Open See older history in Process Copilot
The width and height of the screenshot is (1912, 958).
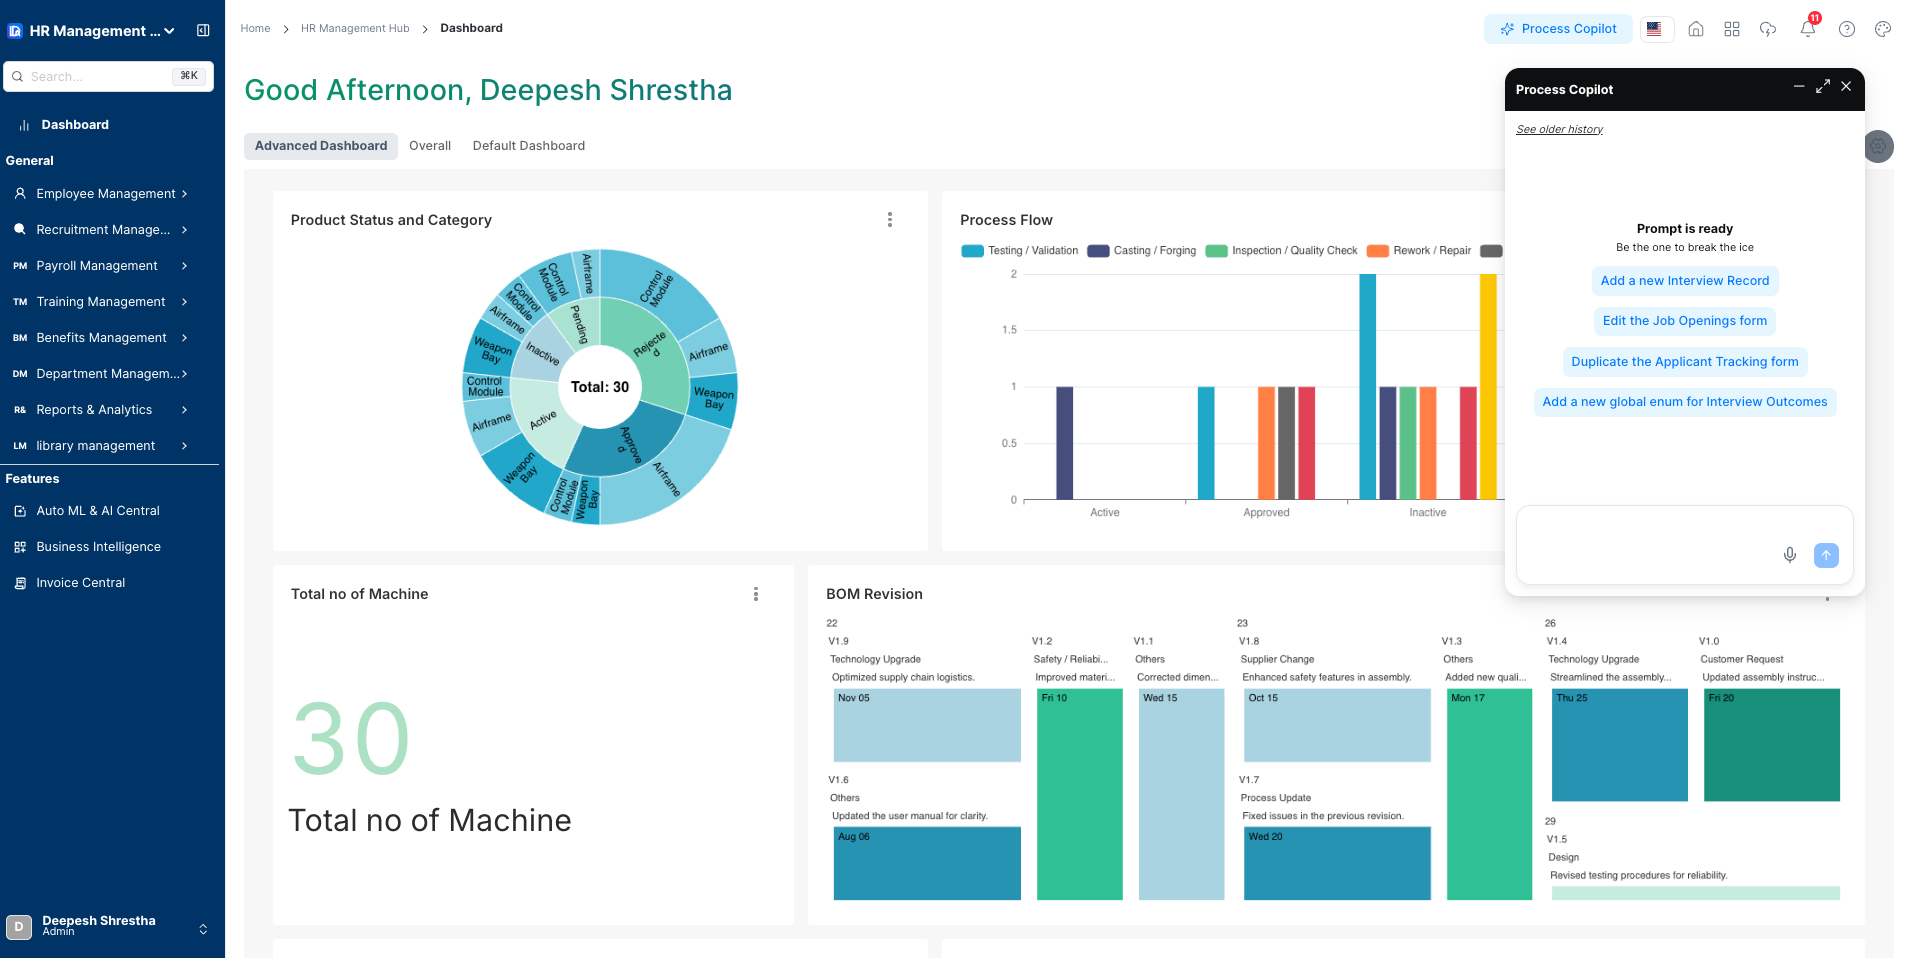coord(1559,129)
